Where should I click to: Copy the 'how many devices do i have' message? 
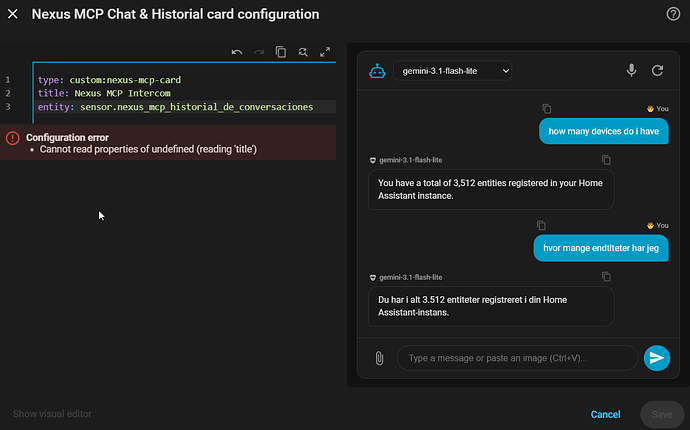(x=547, y=108)
